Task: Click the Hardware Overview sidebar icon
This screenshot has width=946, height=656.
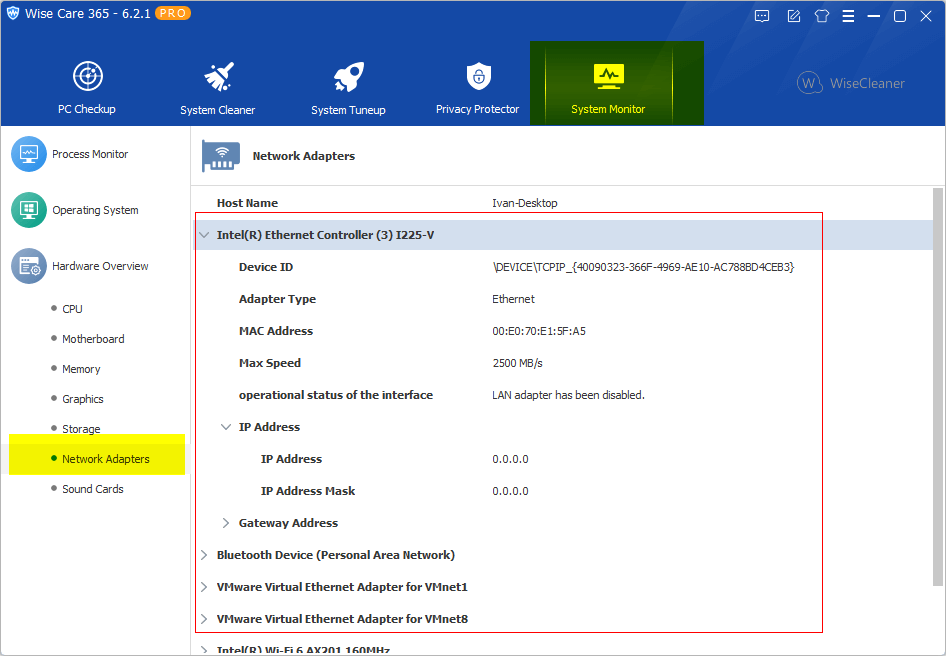Action: tap(29, 266)
